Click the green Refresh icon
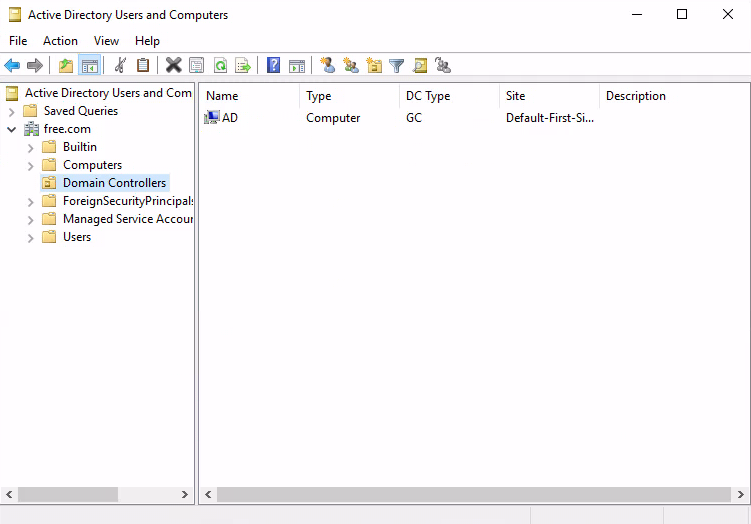The image size is (751, 524). coord(220,65)
